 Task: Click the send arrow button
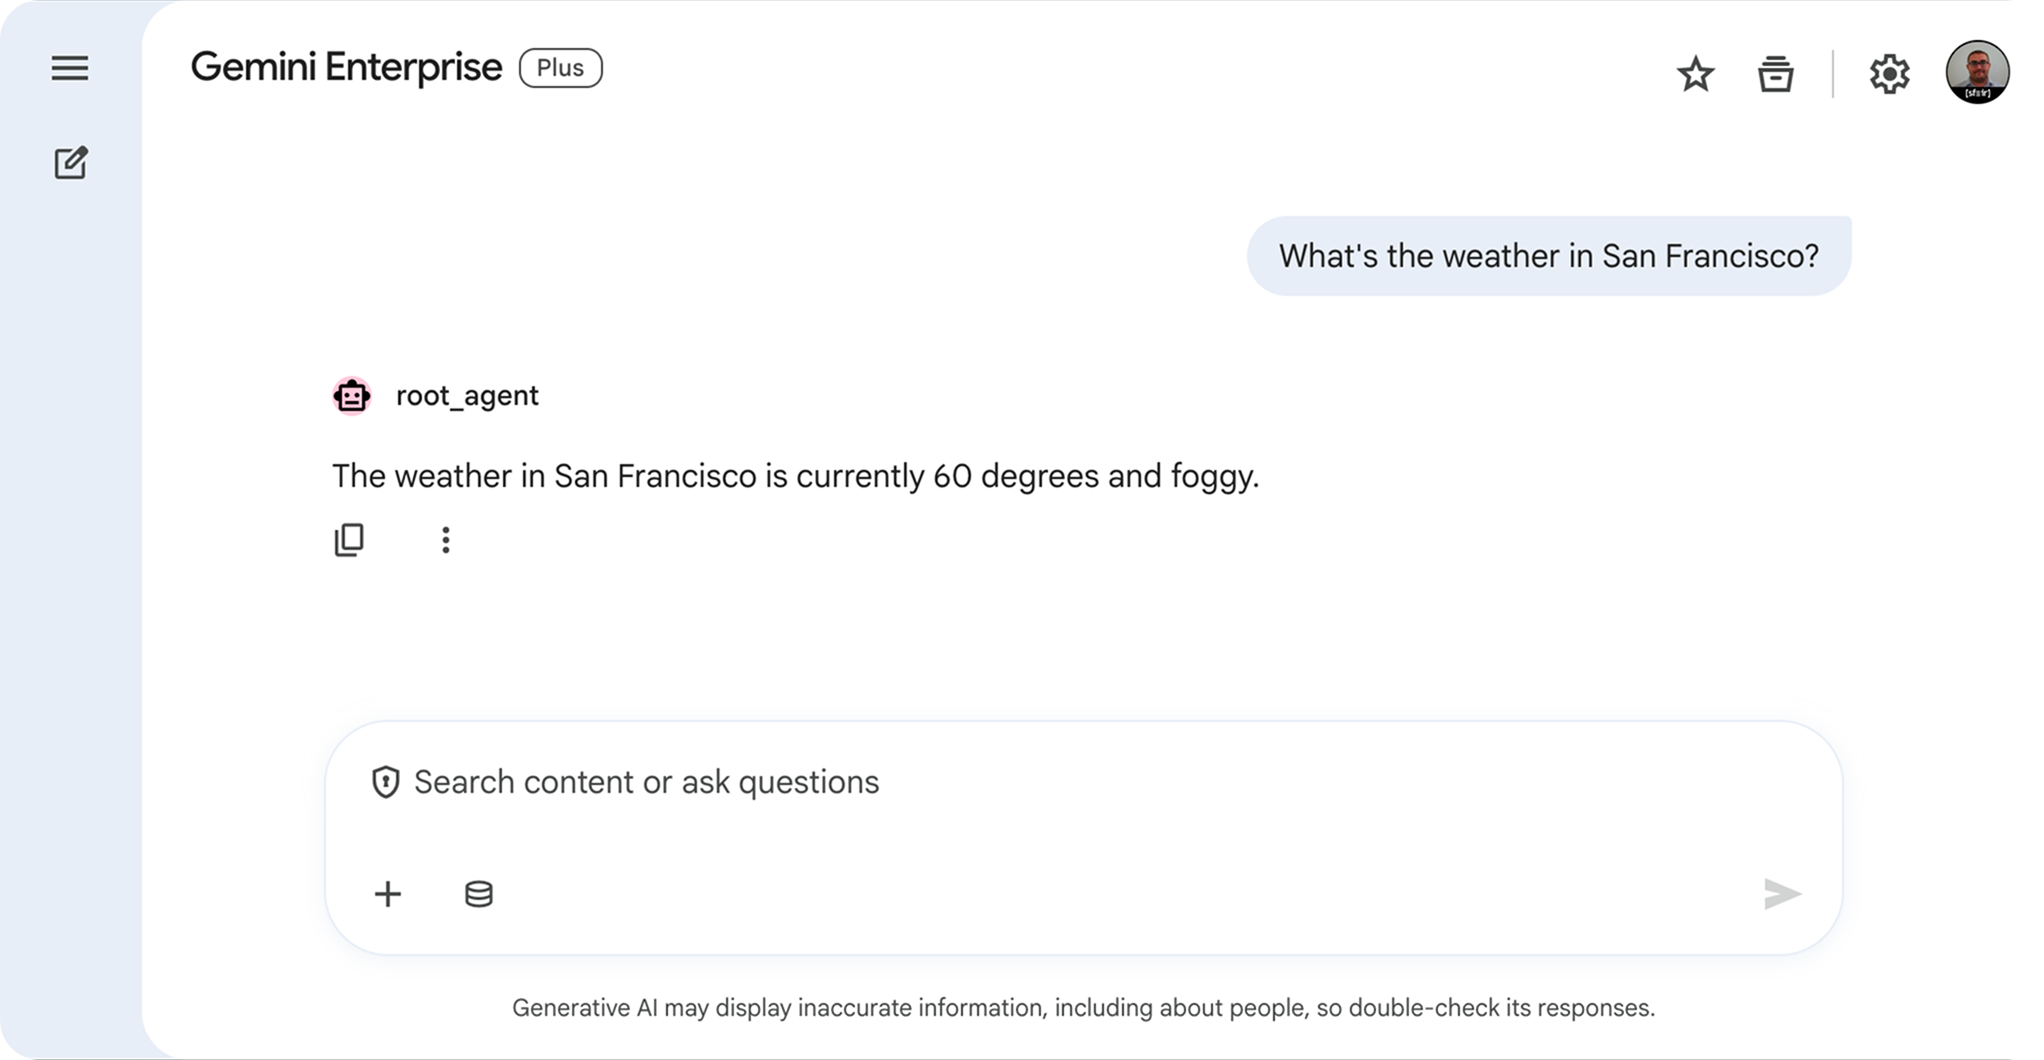[x=1781, y=893]
